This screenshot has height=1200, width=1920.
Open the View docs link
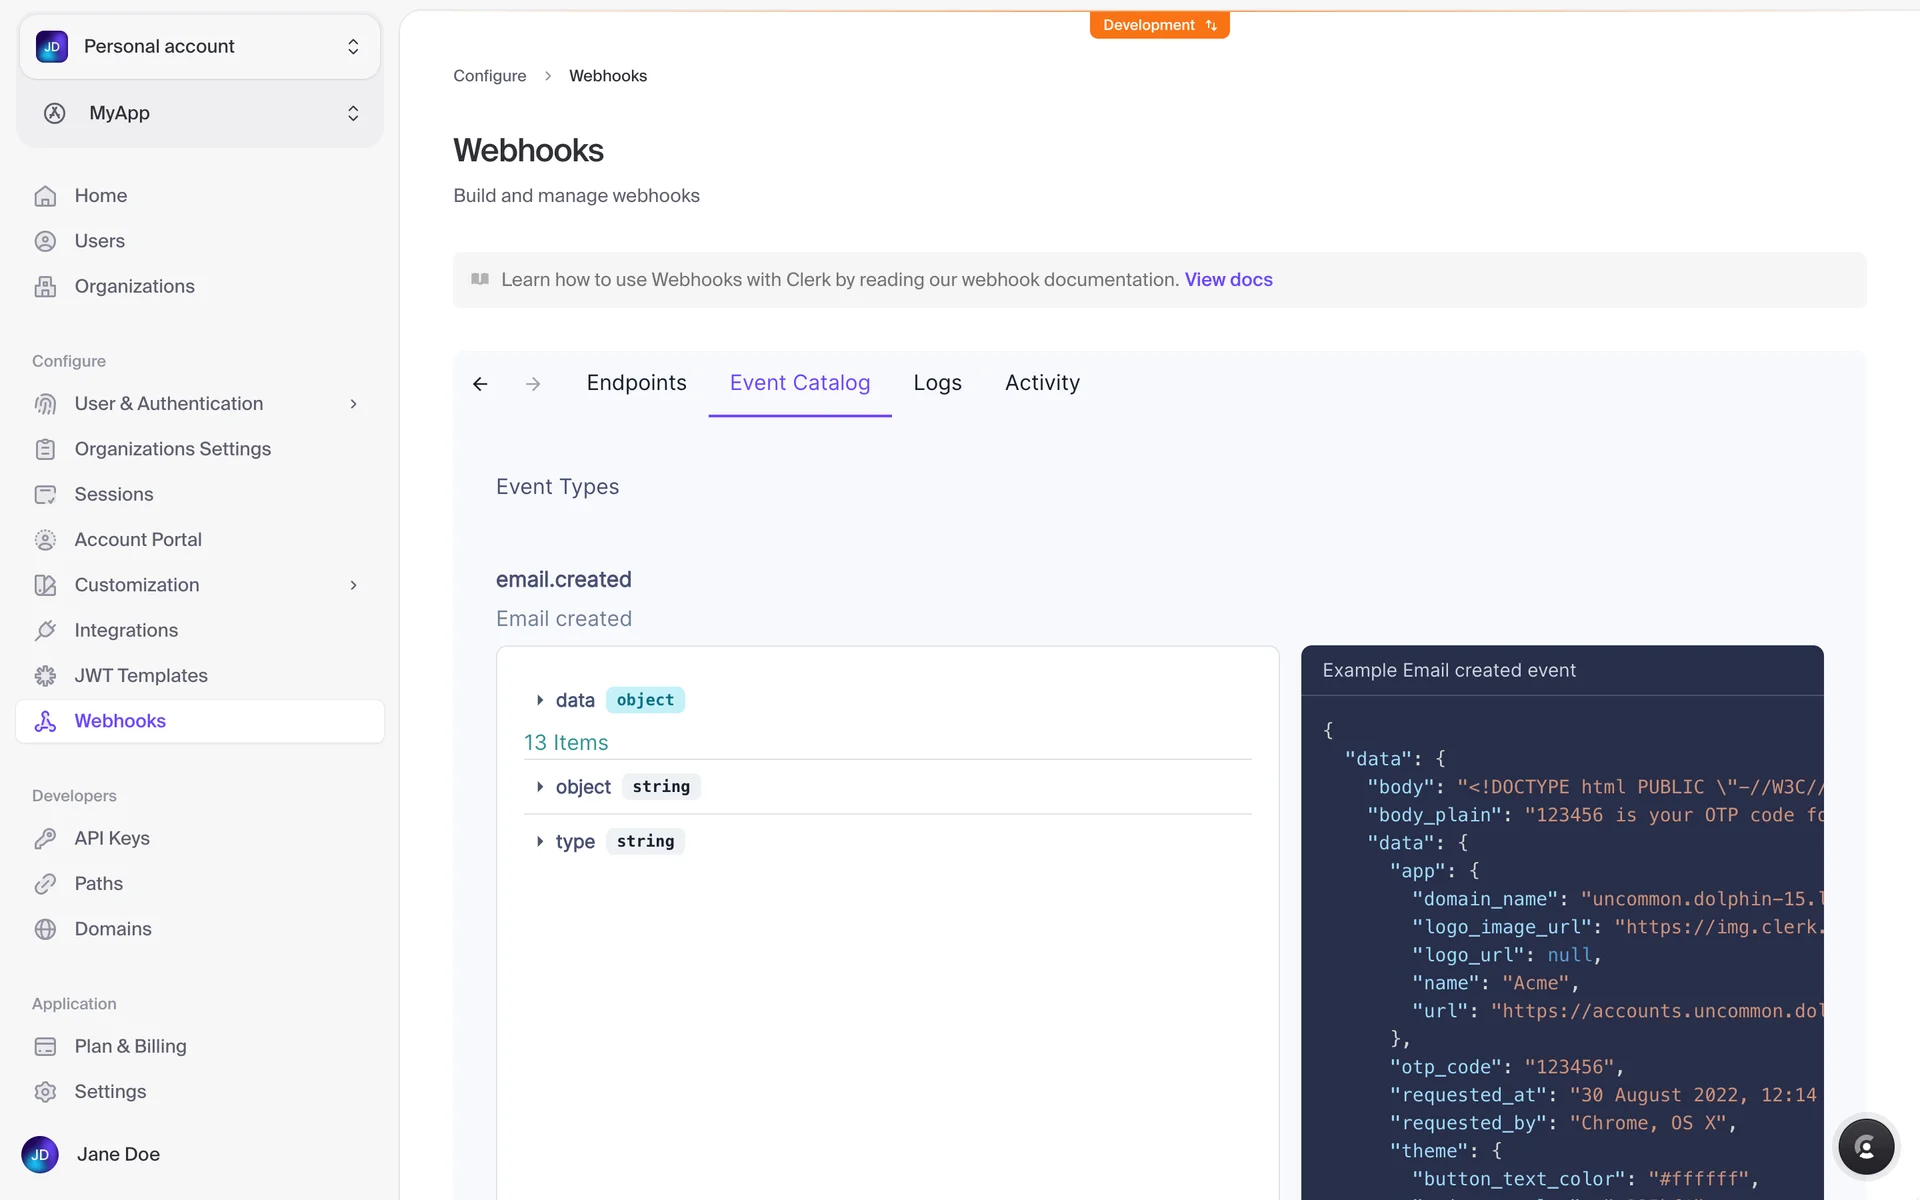(x=1228, y=280)
